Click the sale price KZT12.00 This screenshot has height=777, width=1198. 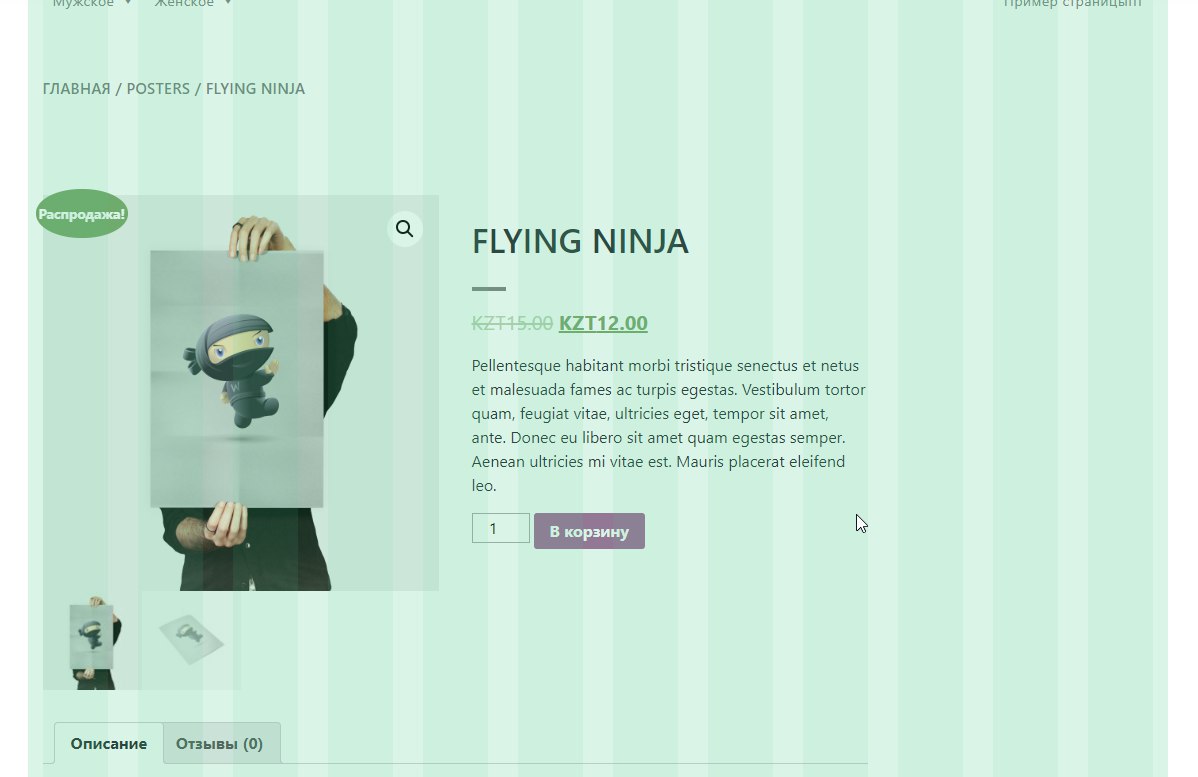pos(603,323)
